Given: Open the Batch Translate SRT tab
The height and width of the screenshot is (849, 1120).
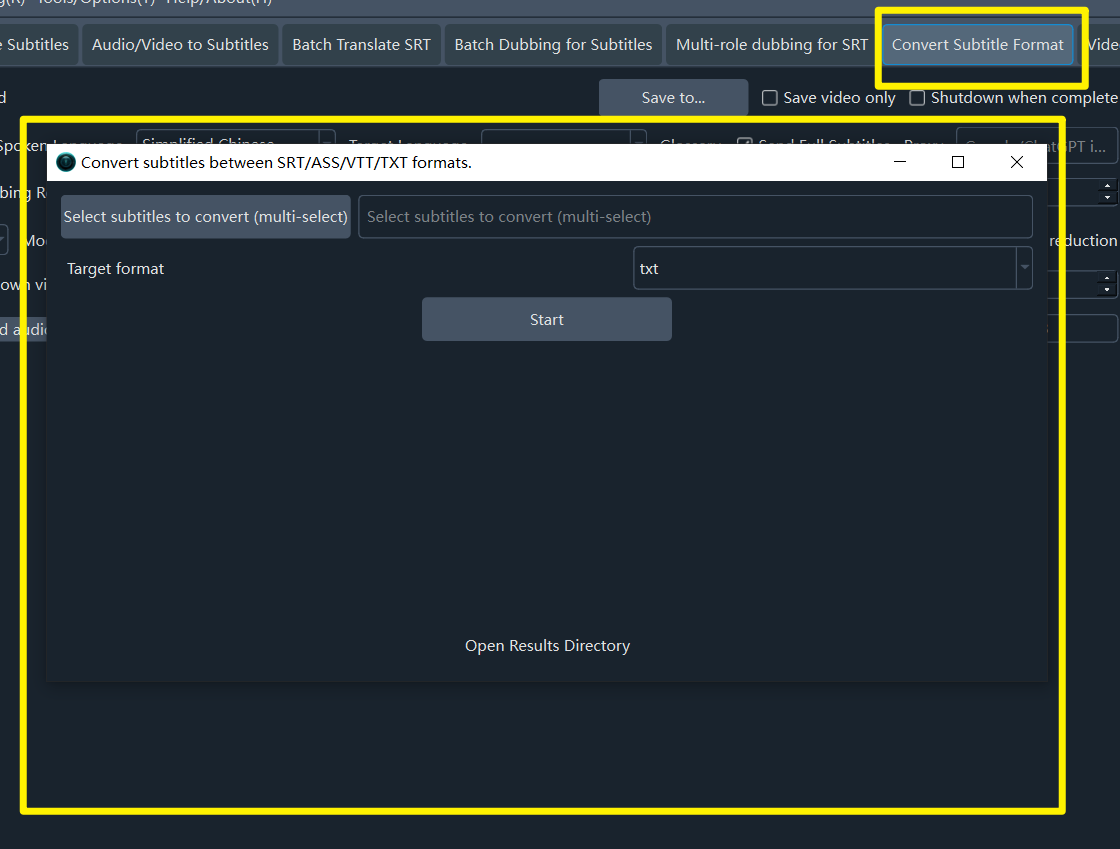Looking at the screenshot, I should pyautogui.click(x=361, y=45).
